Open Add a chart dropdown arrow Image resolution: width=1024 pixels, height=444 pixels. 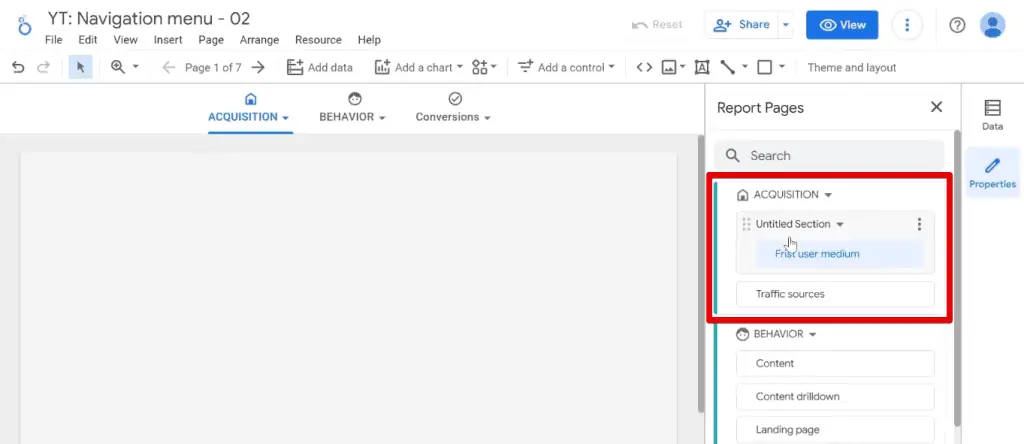coord(460,67)
